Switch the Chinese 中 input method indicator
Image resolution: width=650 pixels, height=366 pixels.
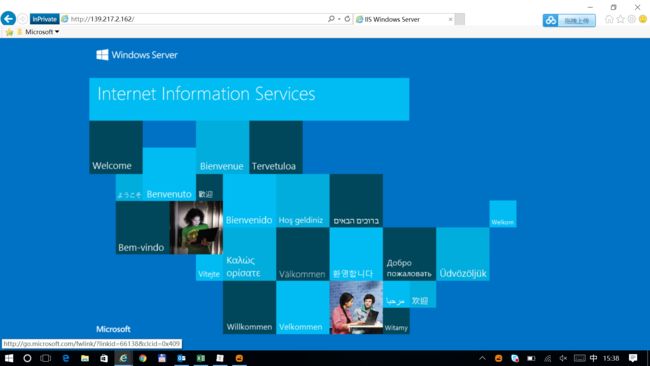pos(594,358)
